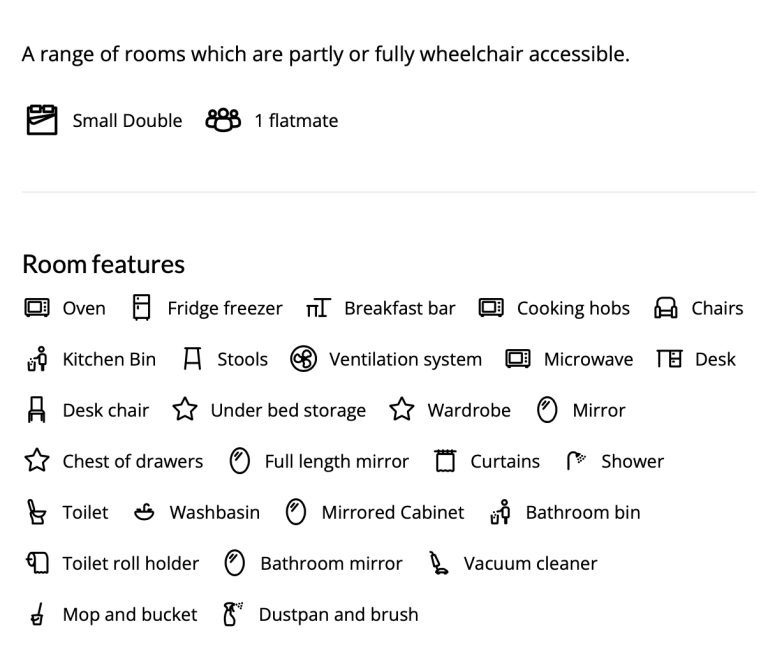
Task: Click the Chairs armchair icon
Action: 666,308
